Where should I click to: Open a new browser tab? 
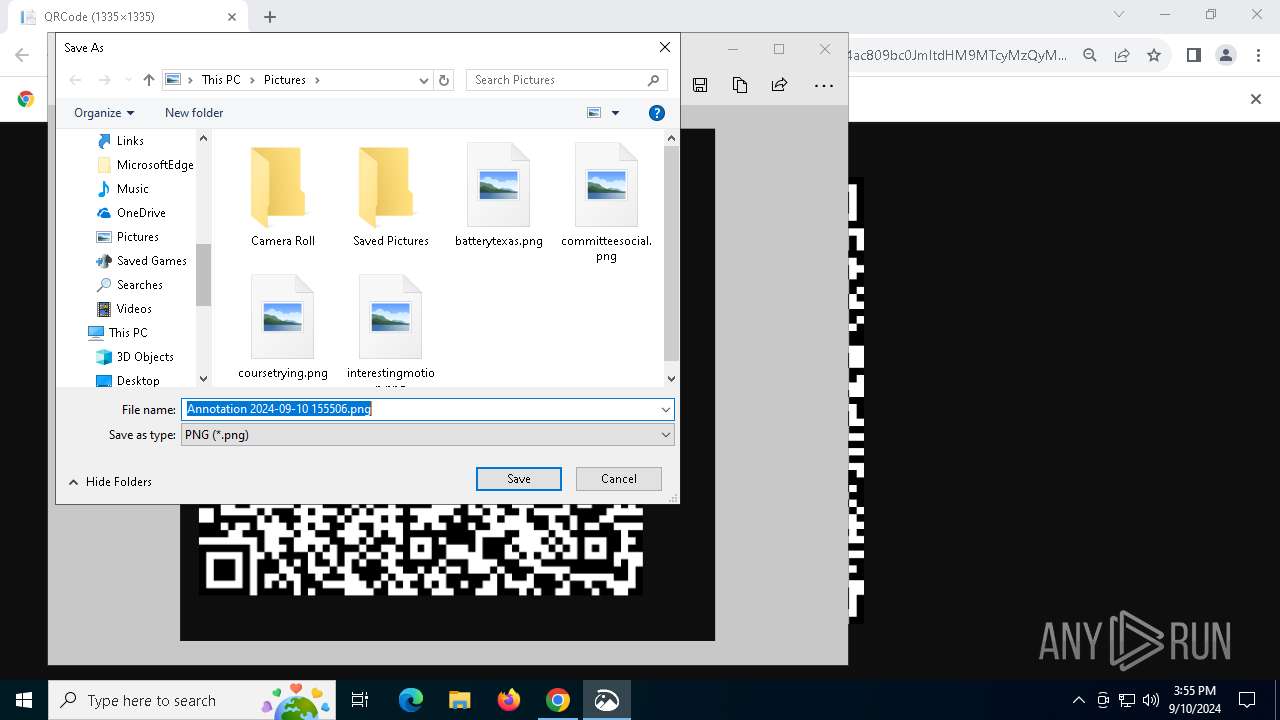click(270, 17)
